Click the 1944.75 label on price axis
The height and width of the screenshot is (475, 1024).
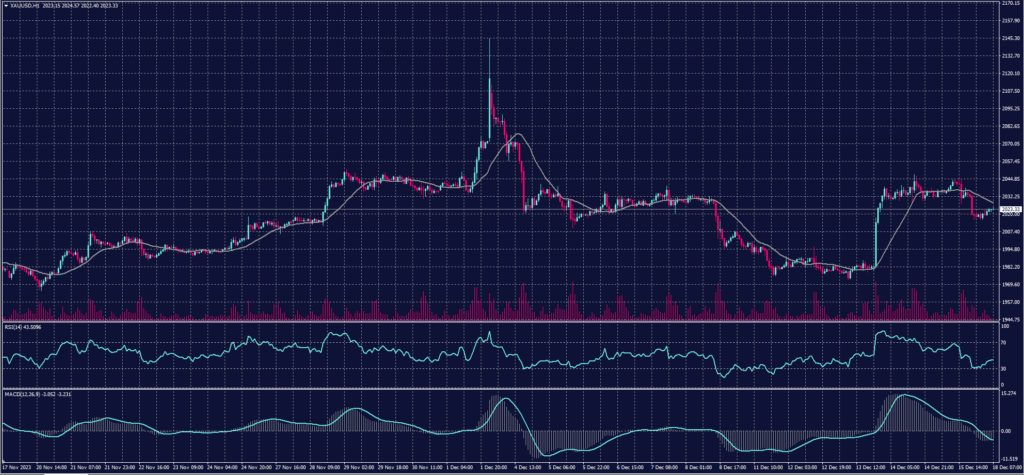point(1008,319)
